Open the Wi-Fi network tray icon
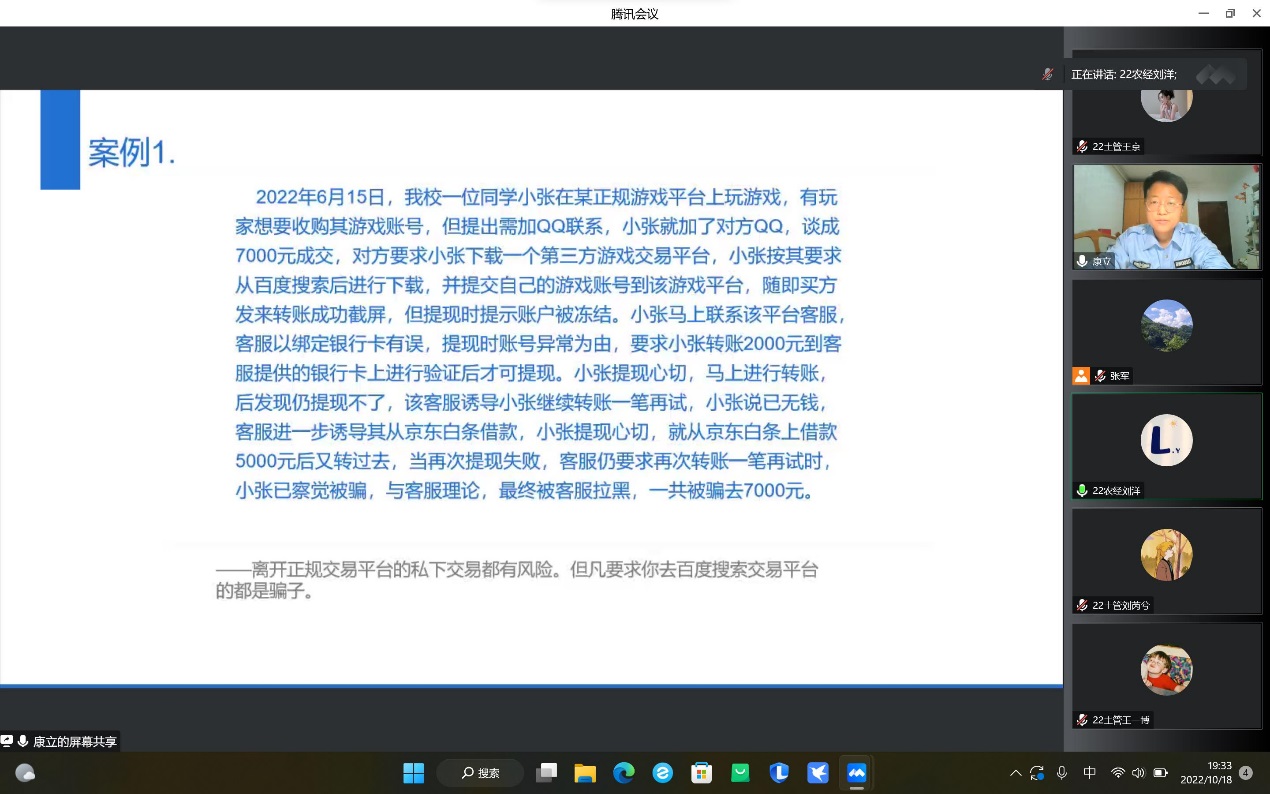The width and height of the screenshot is (1270, 794). (x=1118, y=773)
